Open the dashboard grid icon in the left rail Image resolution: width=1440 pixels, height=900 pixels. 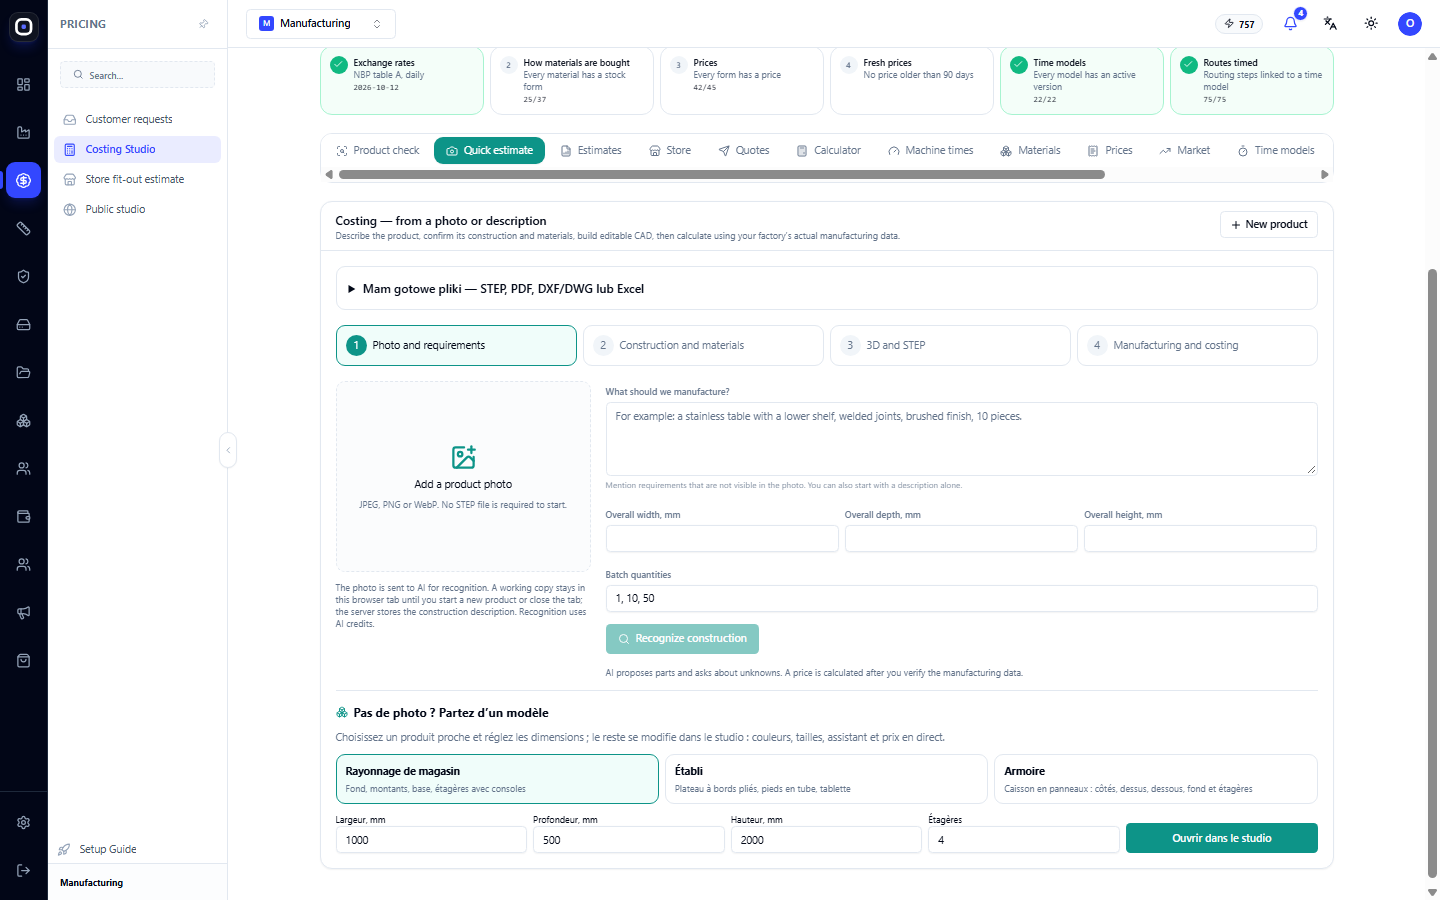click(x=24, y=85)
